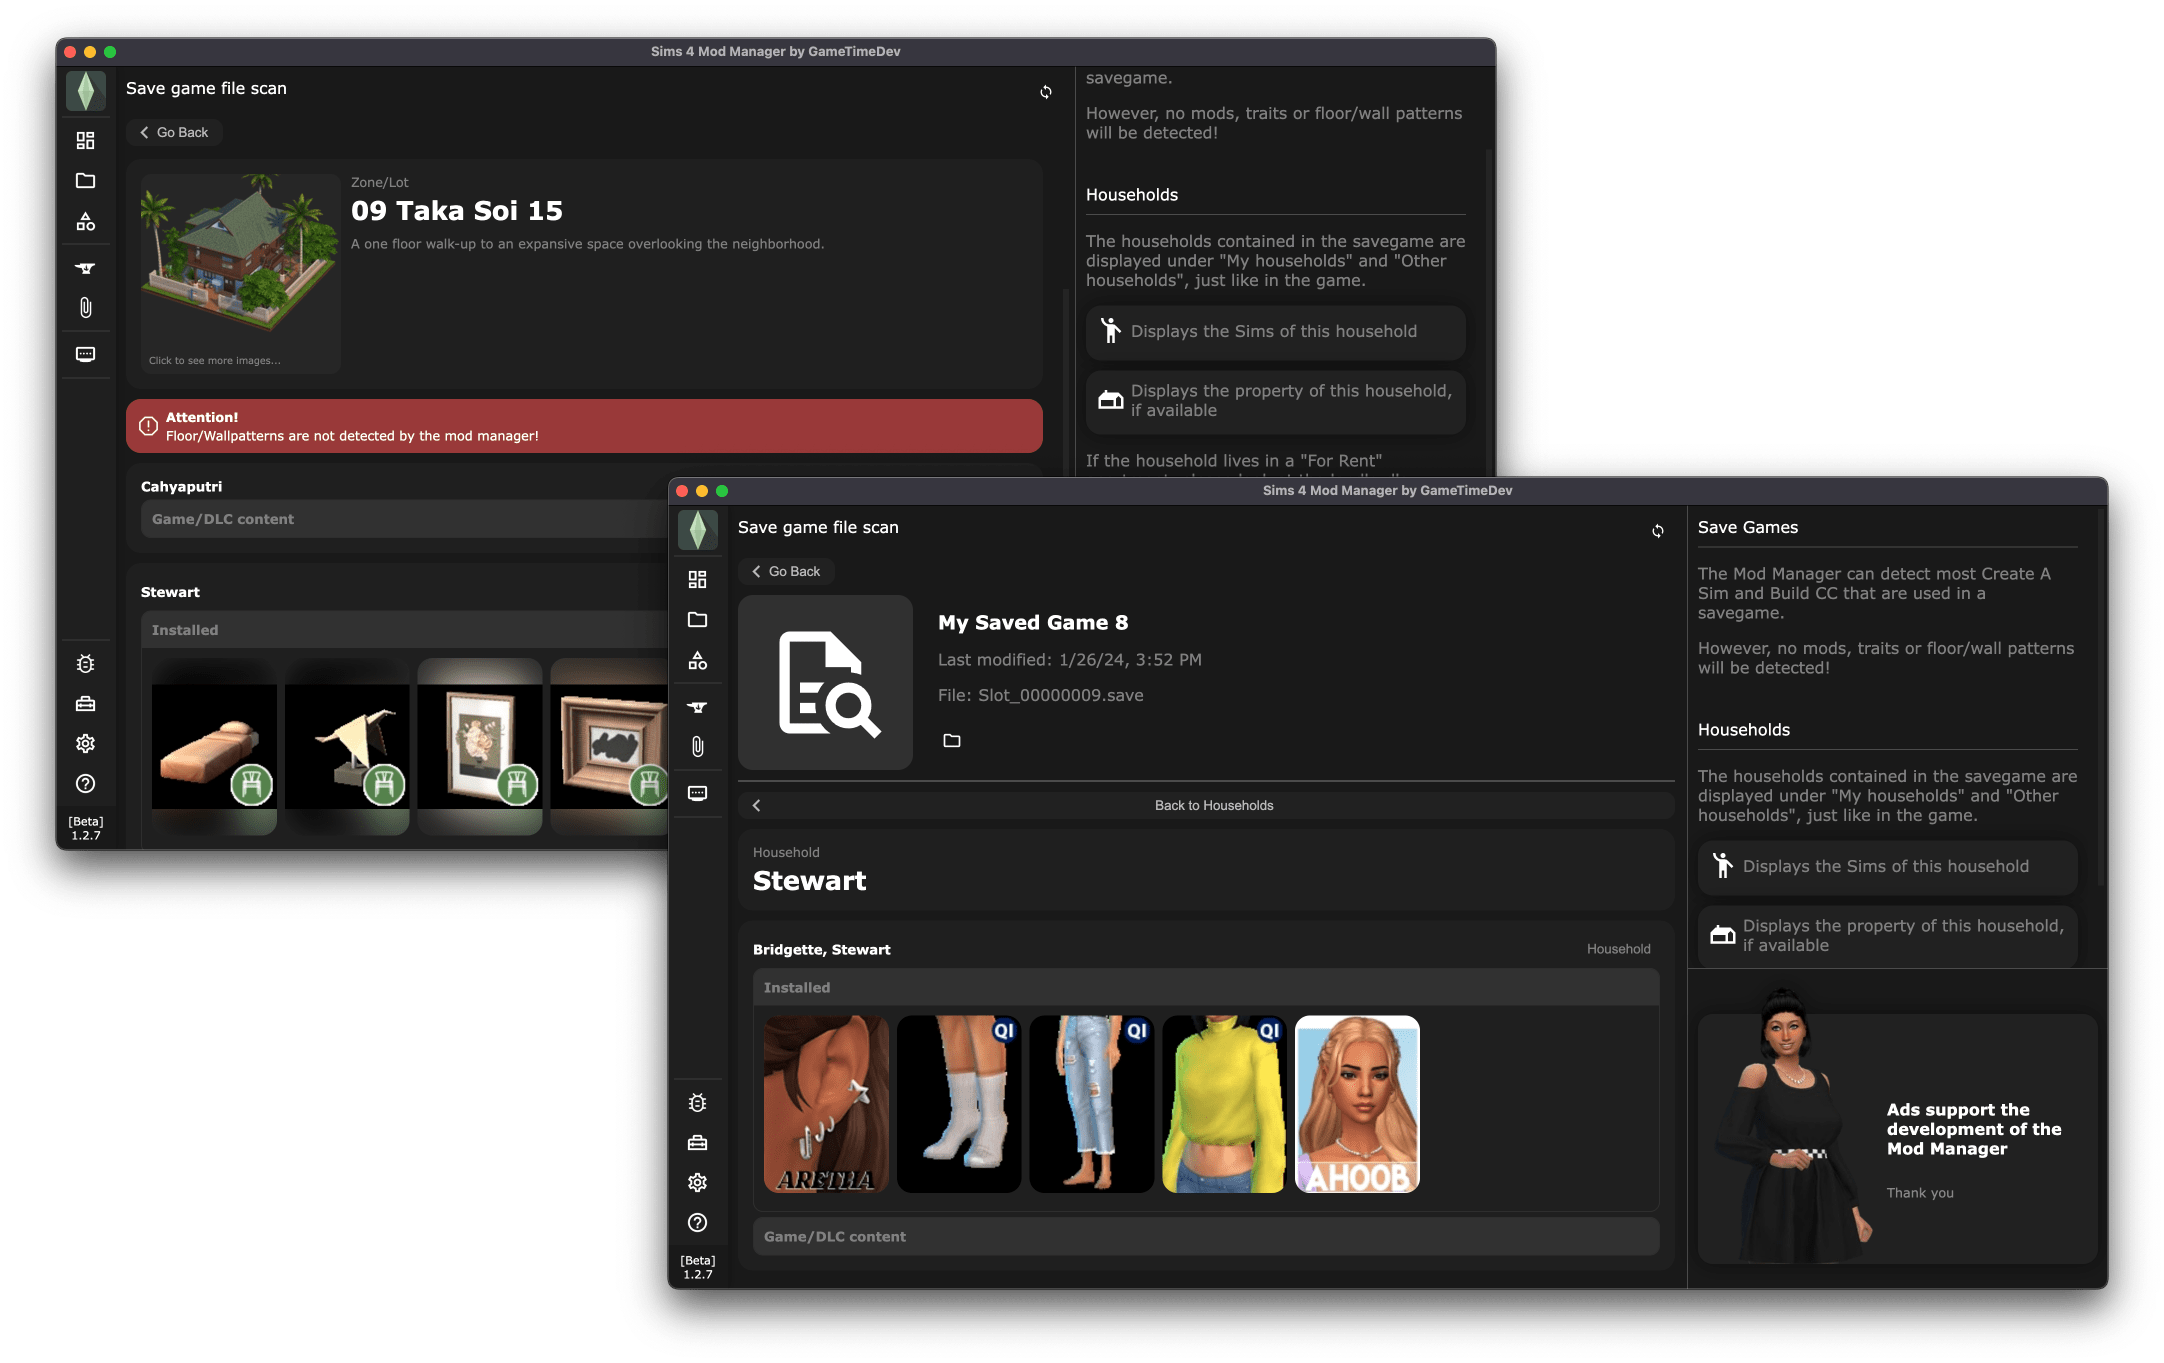2164x1363 pixels.
Task: Click paperclip icon in front window sidebar
Action: [x=697, y=747]
